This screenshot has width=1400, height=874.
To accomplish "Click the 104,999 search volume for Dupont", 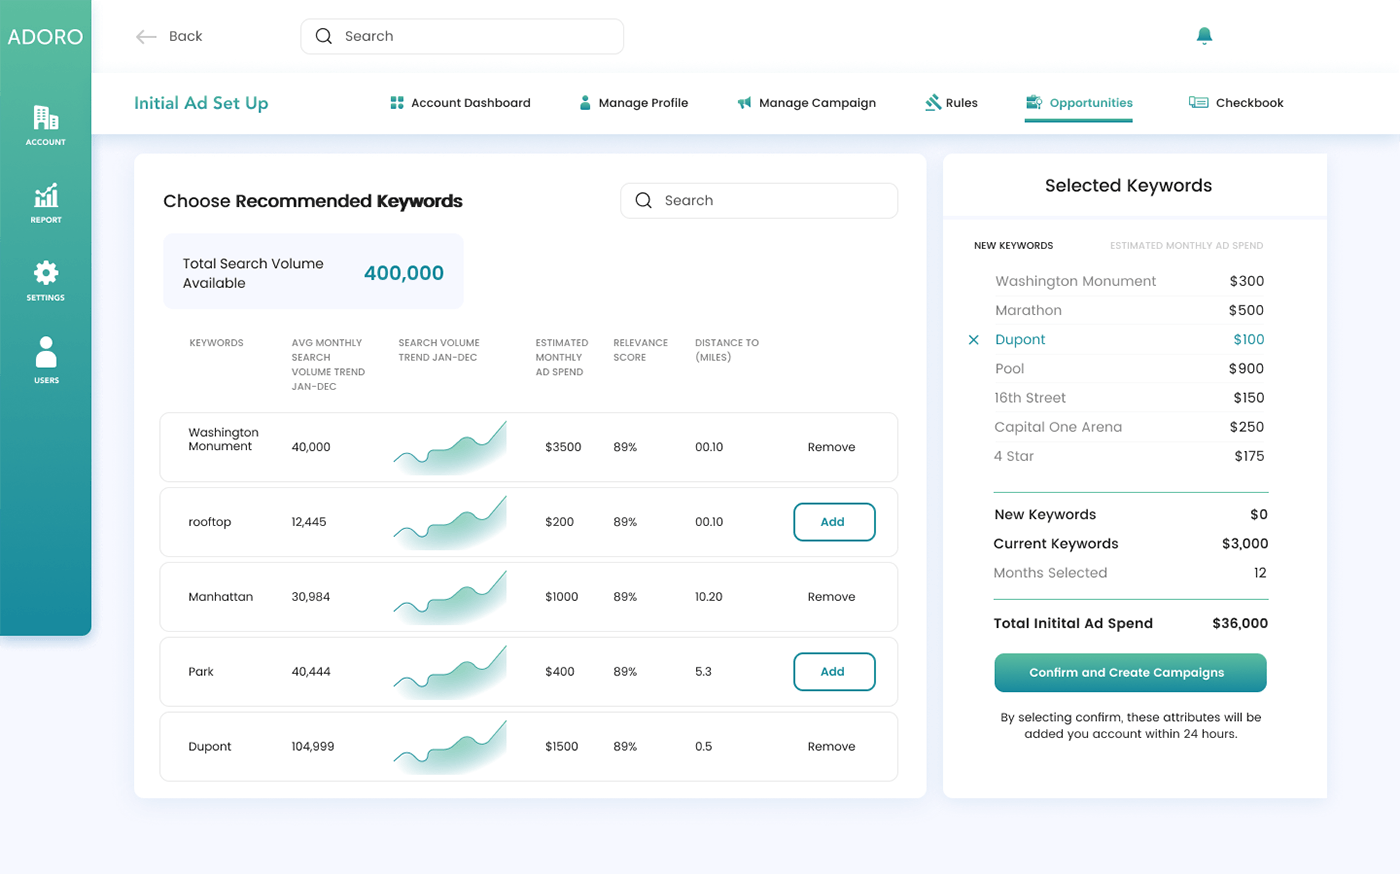I will tap(313, 747).
